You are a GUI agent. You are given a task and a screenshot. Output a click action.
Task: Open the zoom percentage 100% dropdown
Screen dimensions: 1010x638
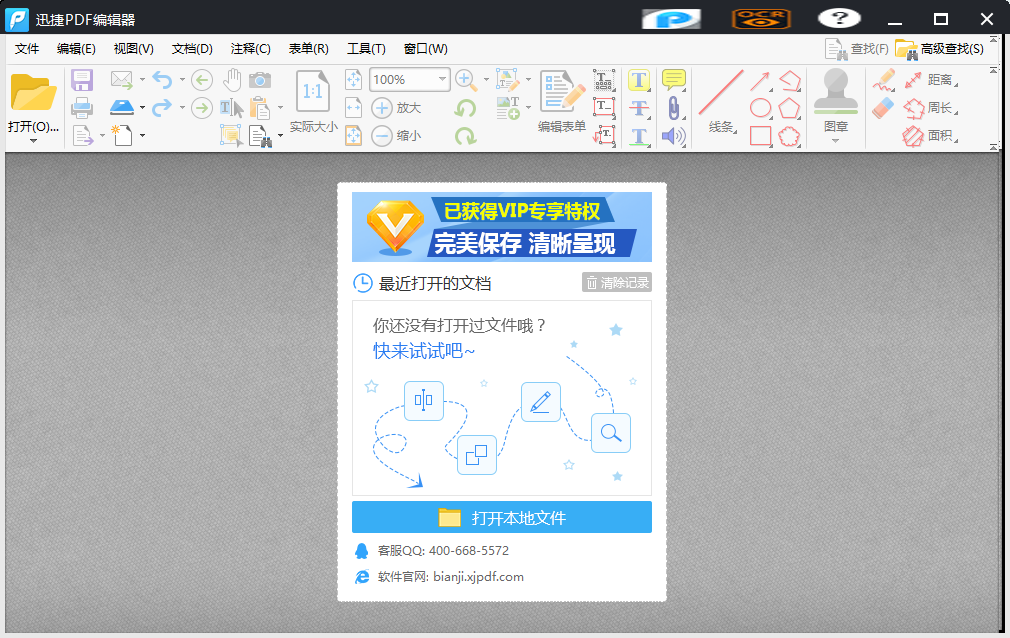tap(442, 79)
